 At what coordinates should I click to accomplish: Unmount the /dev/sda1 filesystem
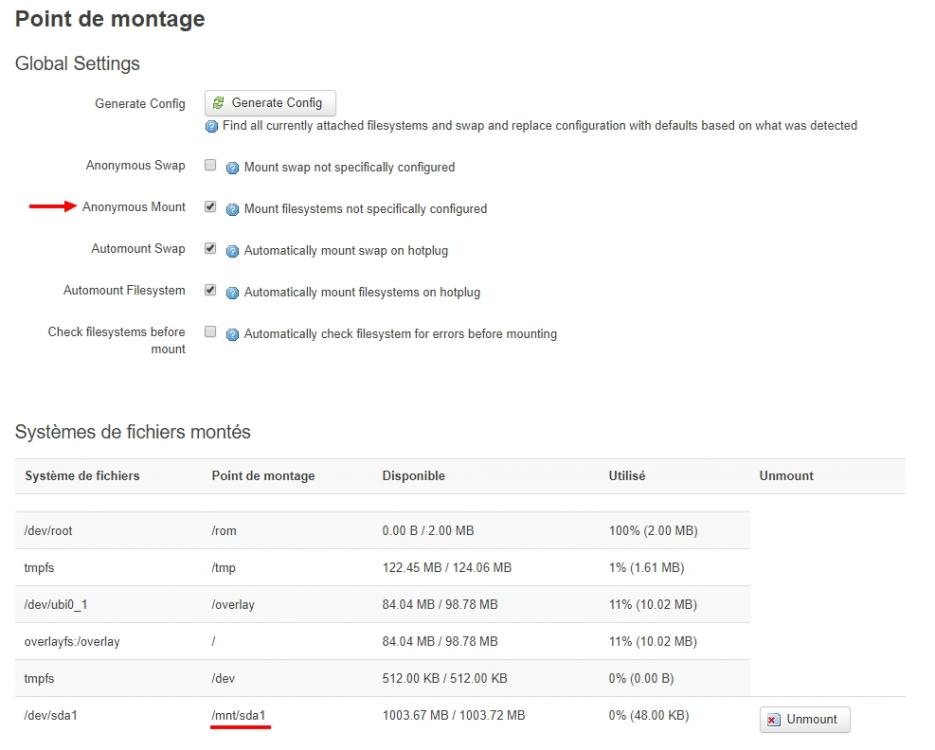pyautogui.click(x=804, y=719)
